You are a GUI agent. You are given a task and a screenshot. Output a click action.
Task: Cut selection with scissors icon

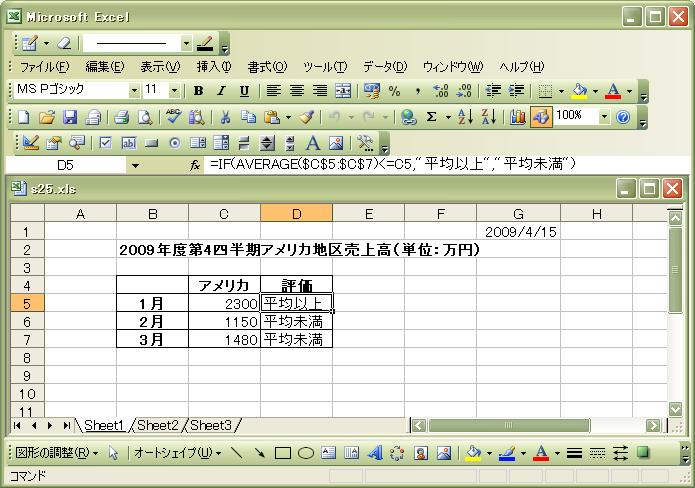225,117
